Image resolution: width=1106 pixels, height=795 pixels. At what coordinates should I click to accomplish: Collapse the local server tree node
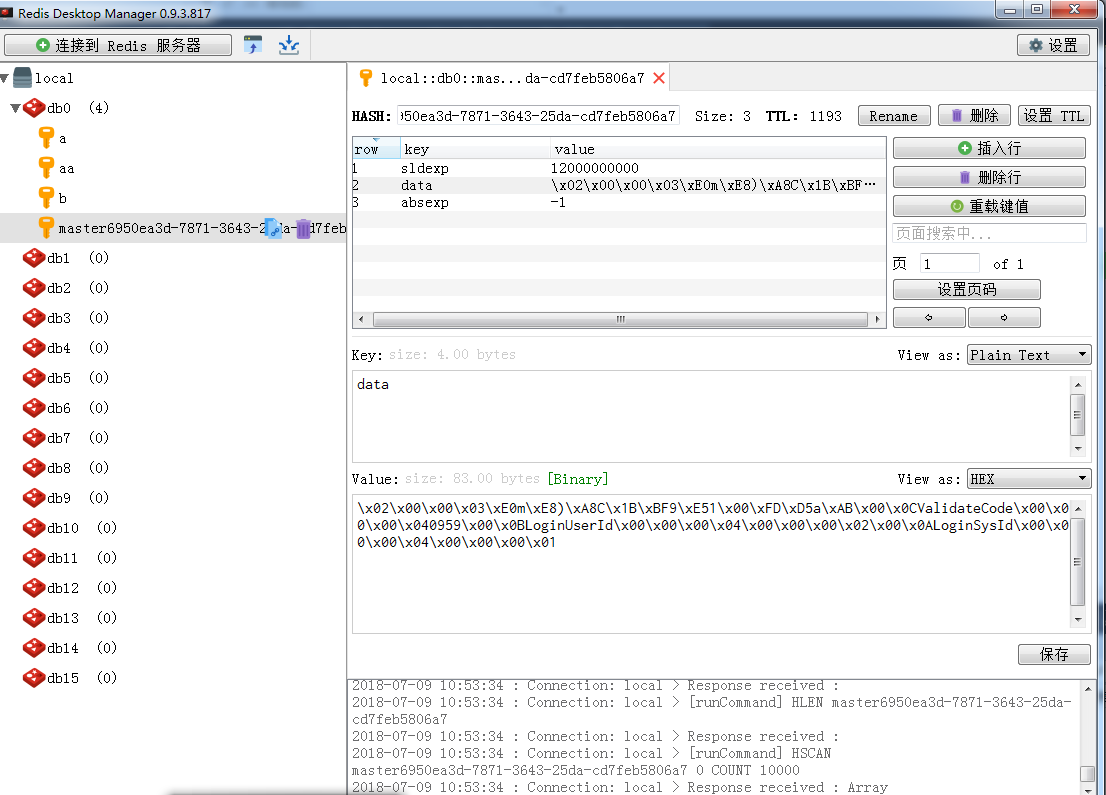[5, 78]
